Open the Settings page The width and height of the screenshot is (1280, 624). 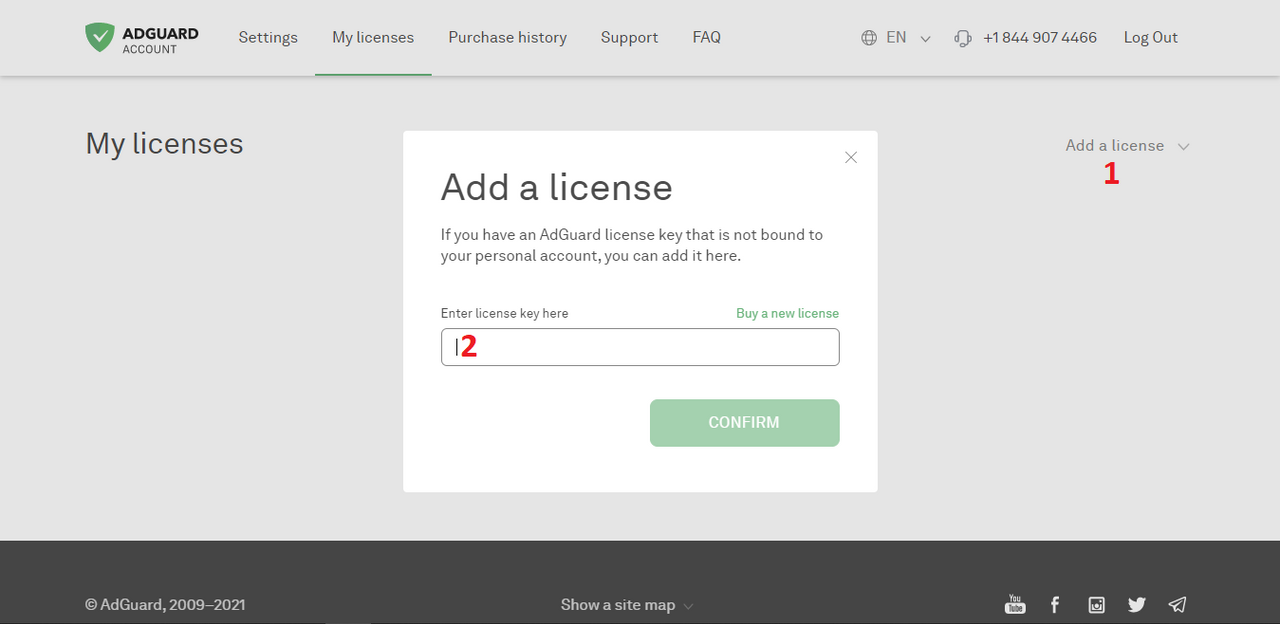[x=268, y=37]
